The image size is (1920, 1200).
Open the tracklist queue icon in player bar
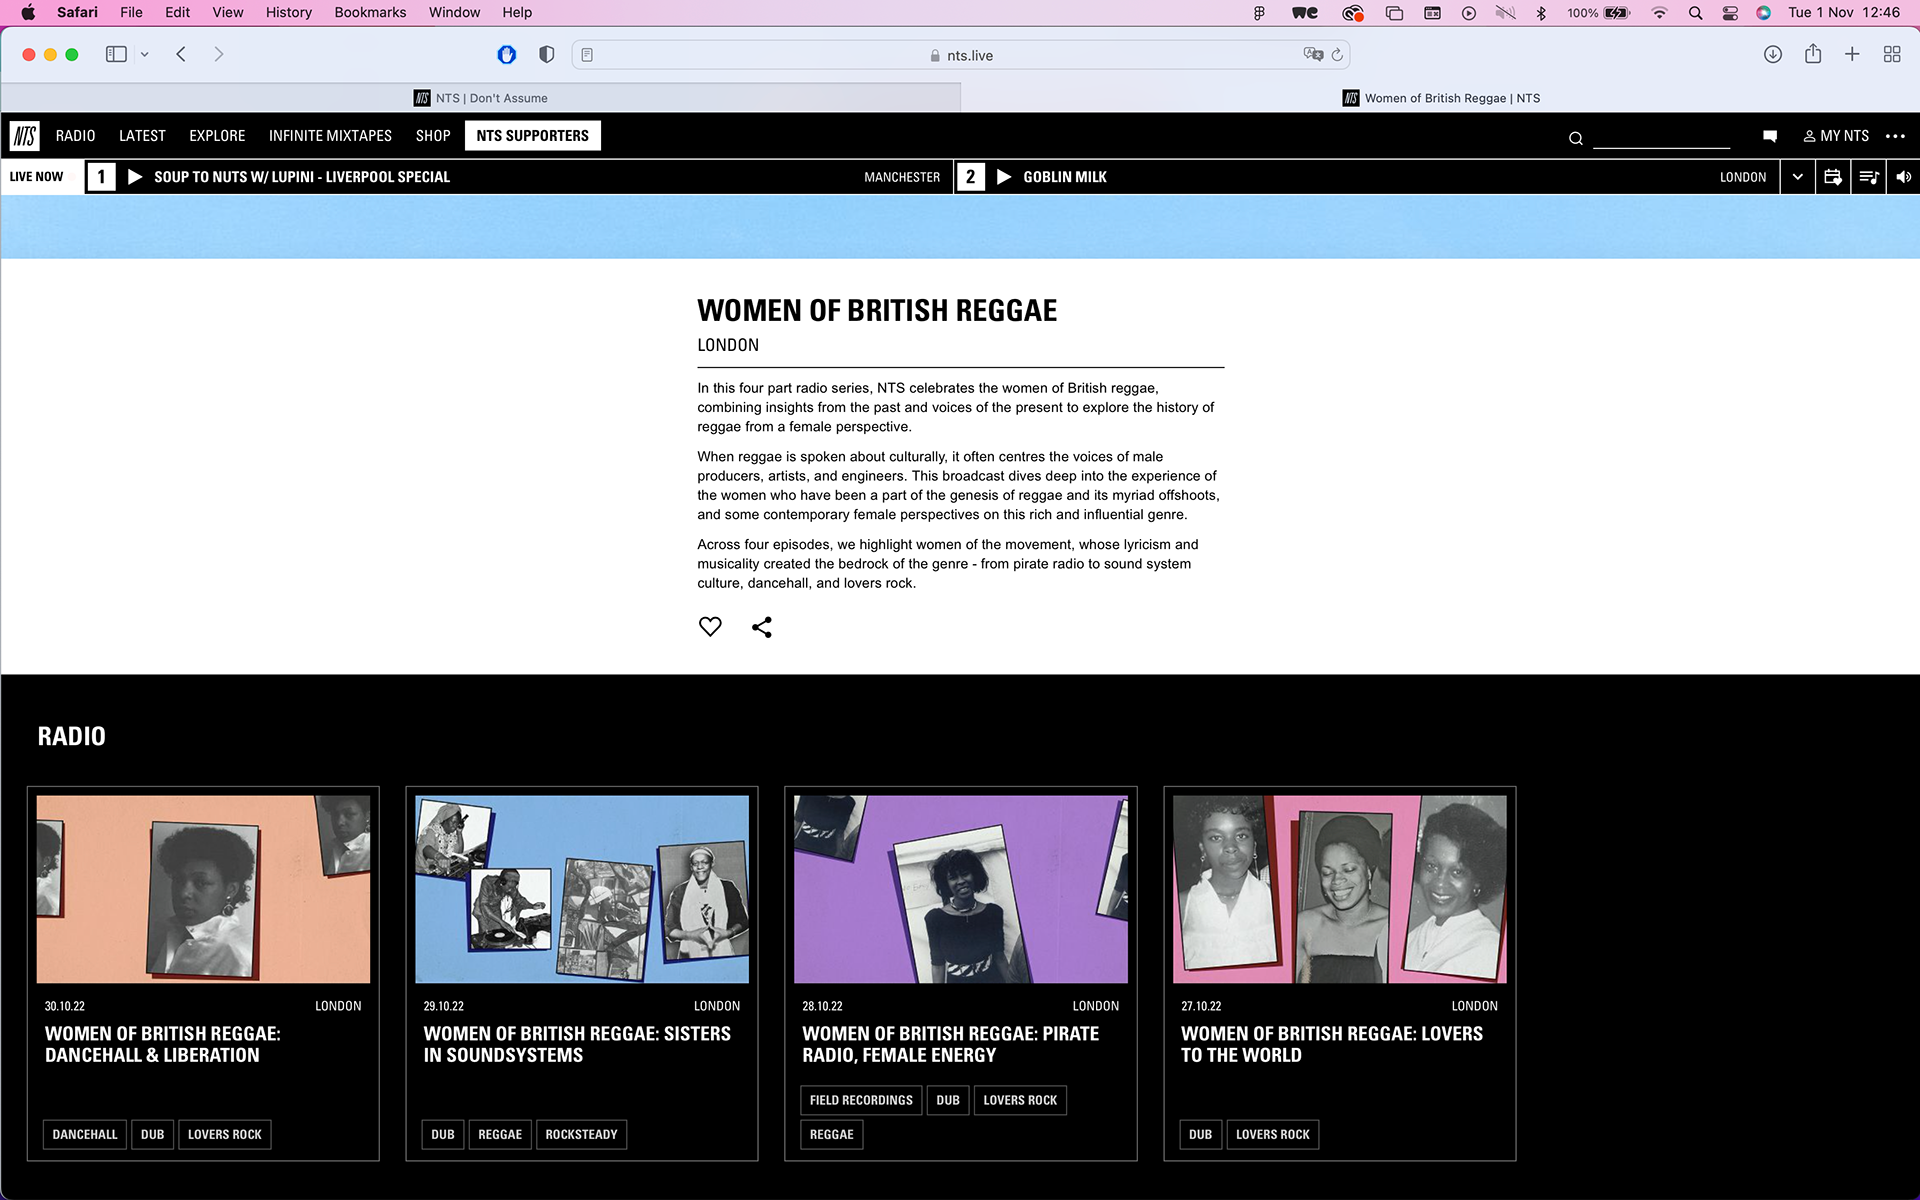(x=1868, y=177)
